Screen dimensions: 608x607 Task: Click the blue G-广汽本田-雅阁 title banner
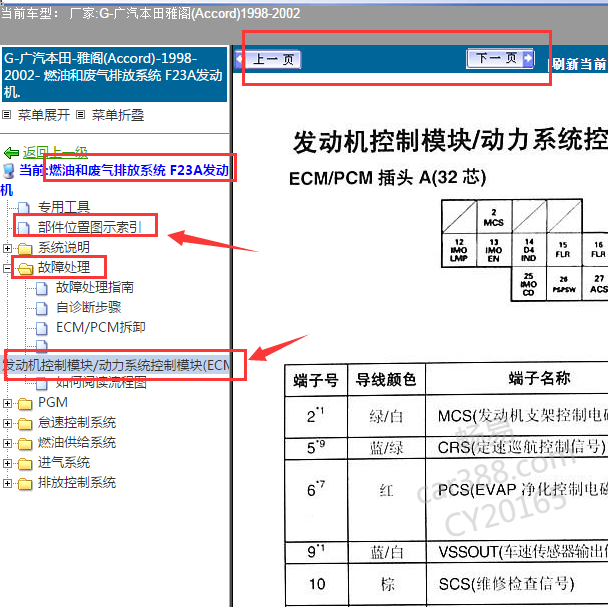pos(114,74)
